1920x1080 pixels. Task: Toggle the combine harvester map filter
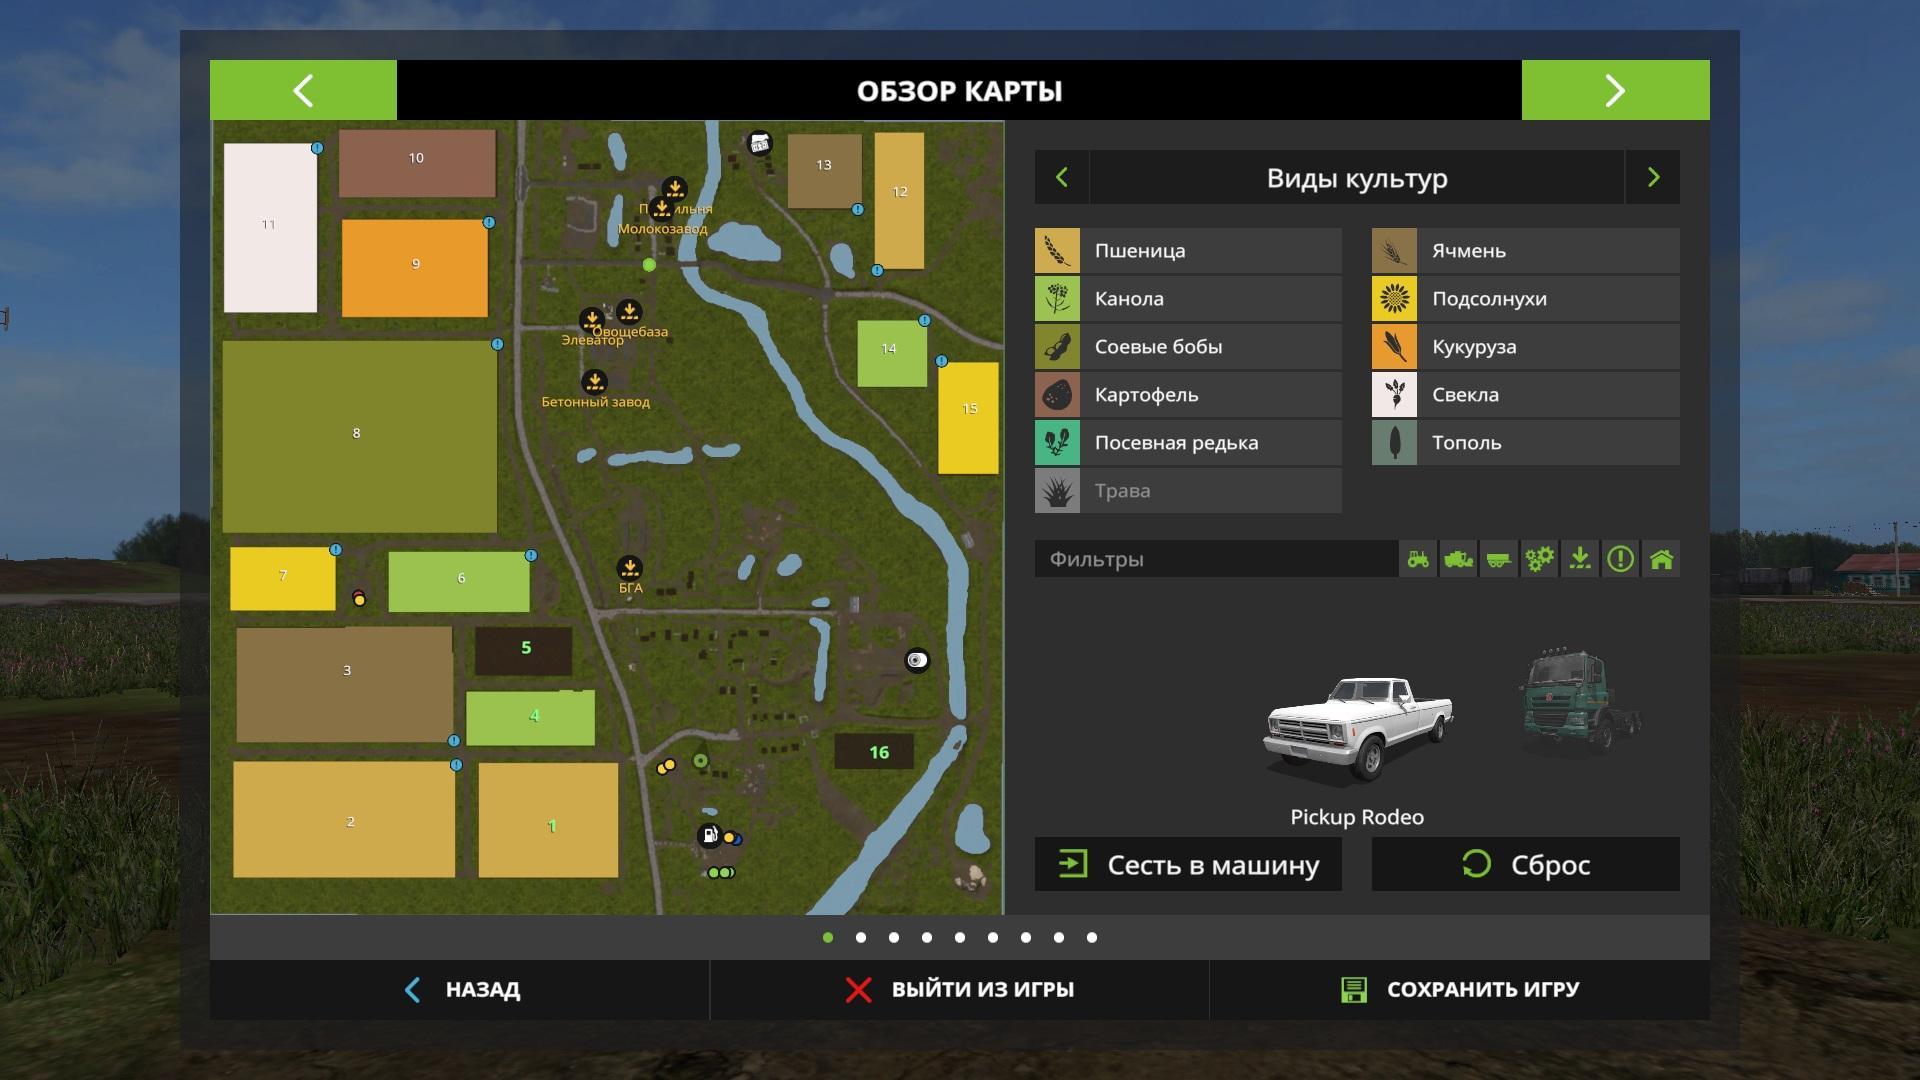[1458, 559]
